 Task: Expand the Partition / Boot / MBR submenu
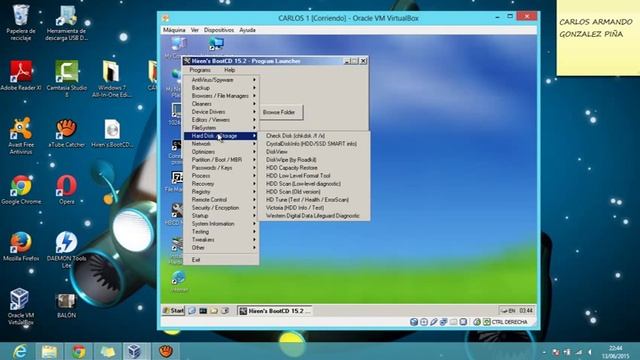click(x=221, y=160)
